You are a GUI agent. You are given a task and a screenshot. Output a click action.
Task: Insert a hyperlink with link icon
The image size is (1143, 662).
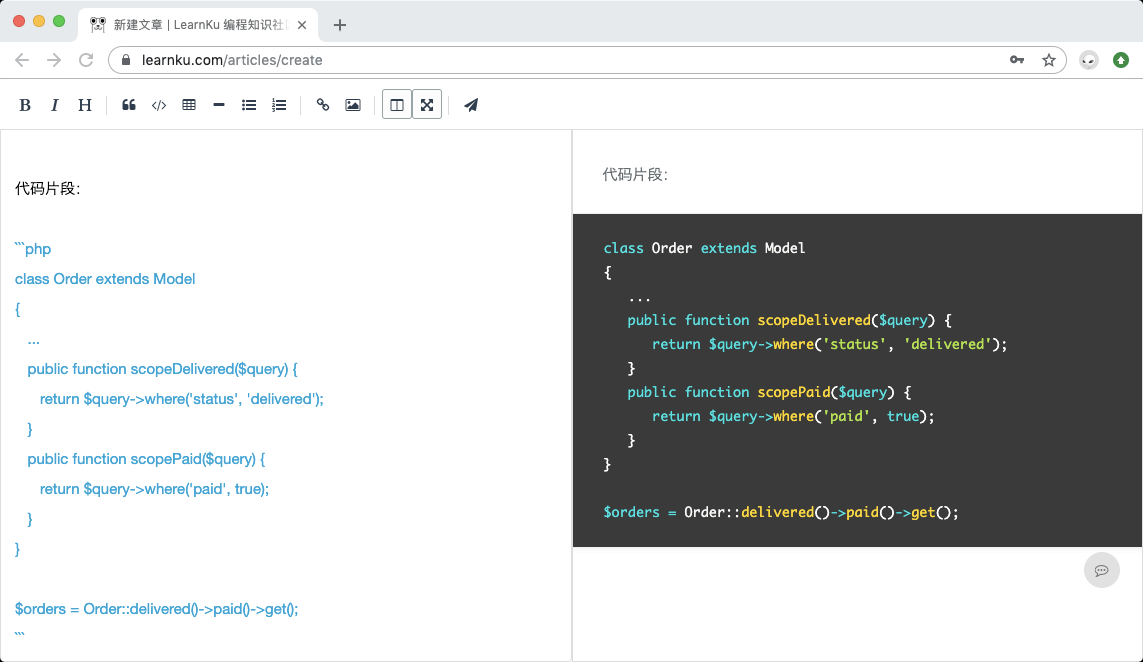[323, 105]
